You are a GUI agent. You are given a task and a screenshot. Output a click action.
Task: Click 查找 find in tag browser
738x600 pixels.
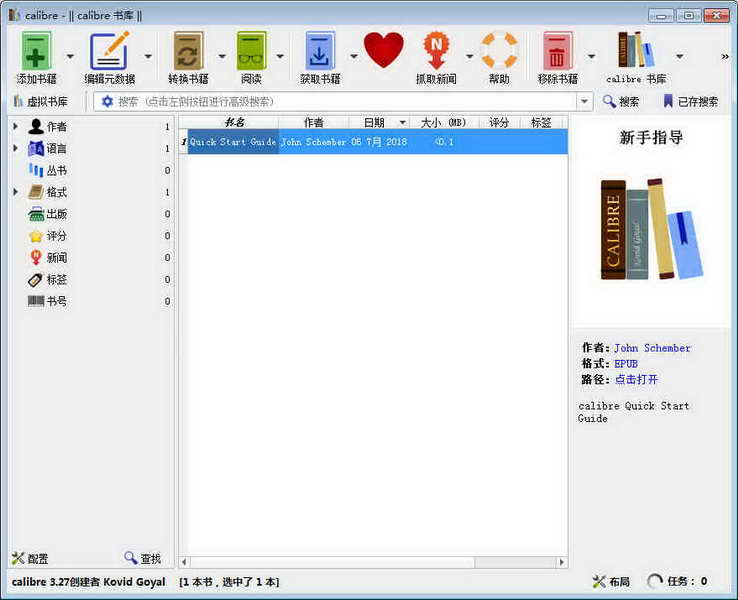(x=143, y=559)
